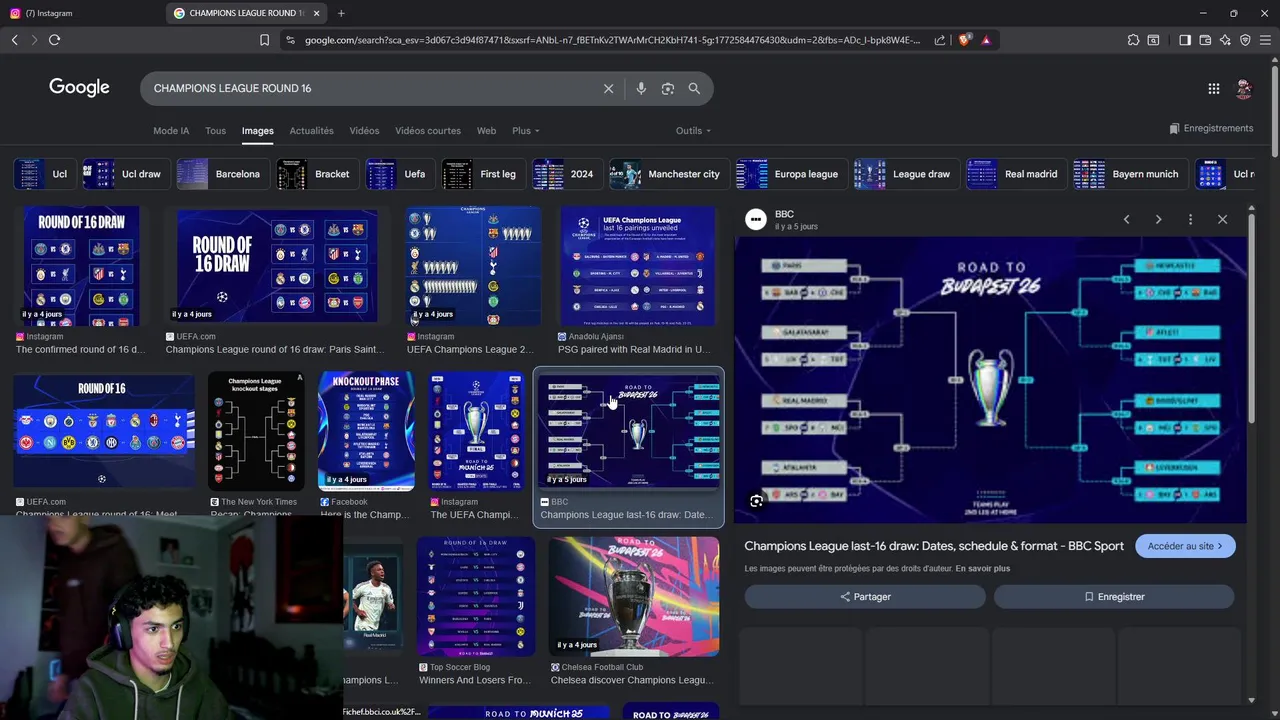1280x720 pixels.
Task: Show previous image in preview panel
Action: coord(1126,219)
